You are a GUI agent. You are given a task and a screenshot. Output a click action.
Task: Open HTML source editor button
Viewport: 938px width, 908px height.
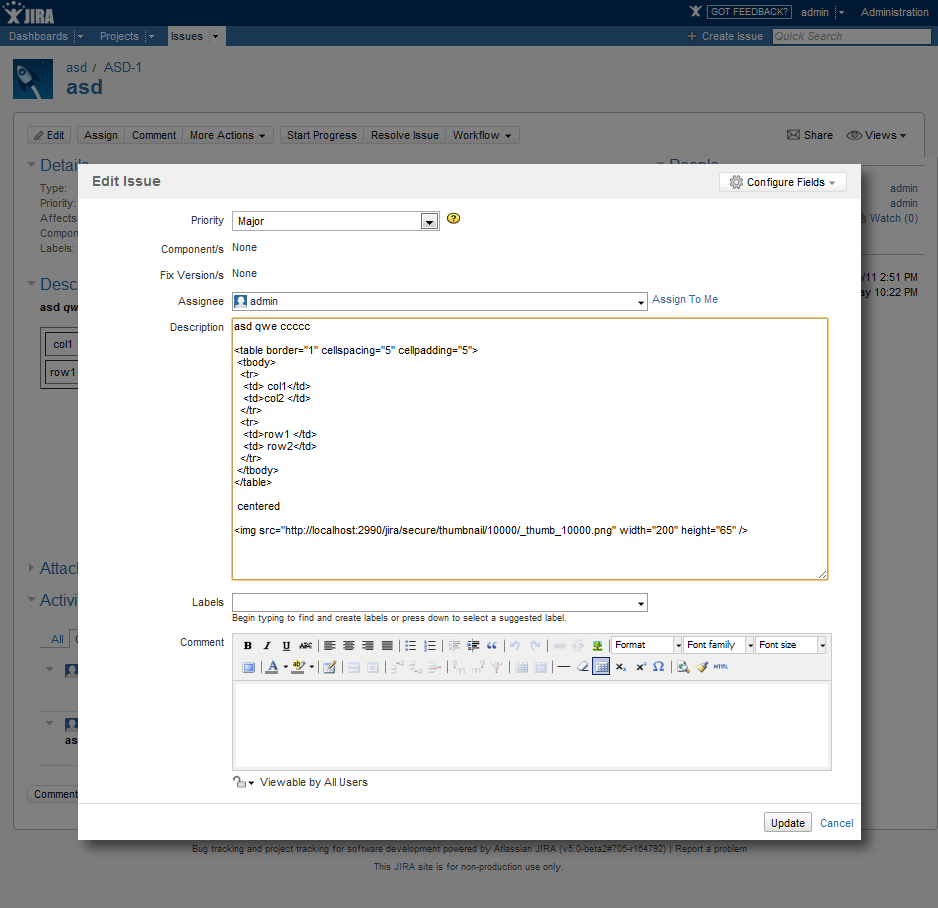click(721, 667)
